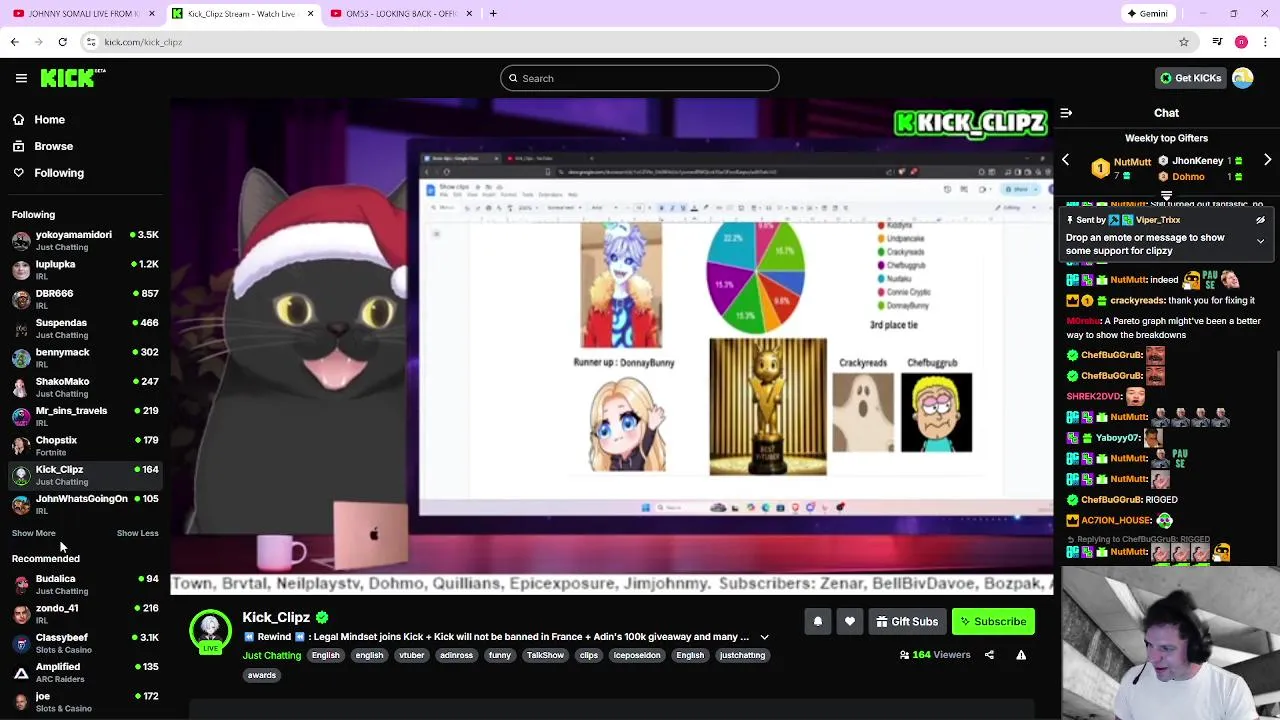Image resolution: width=1280 pixels, height=720 pixels.
Task: Reload the page
Action: point(62,42)
